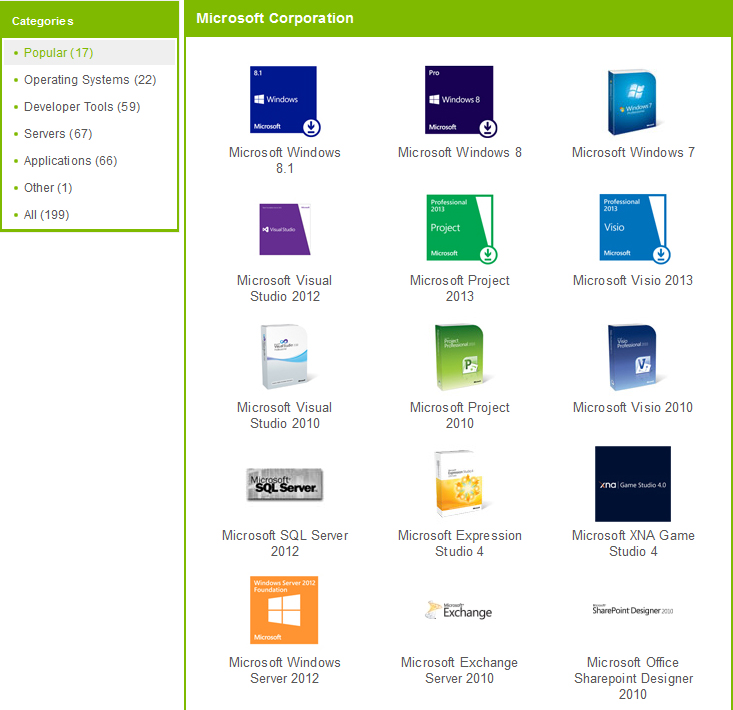Show the Servers (67) category

point(58,134)
